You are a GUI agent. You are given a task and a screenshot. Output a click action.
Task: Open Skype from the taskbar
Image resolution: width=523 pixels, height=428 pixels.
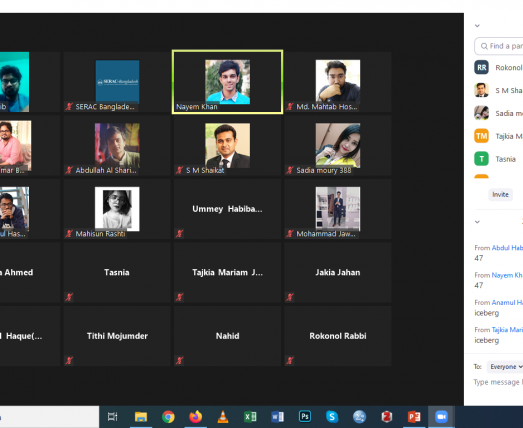point(332,417)
